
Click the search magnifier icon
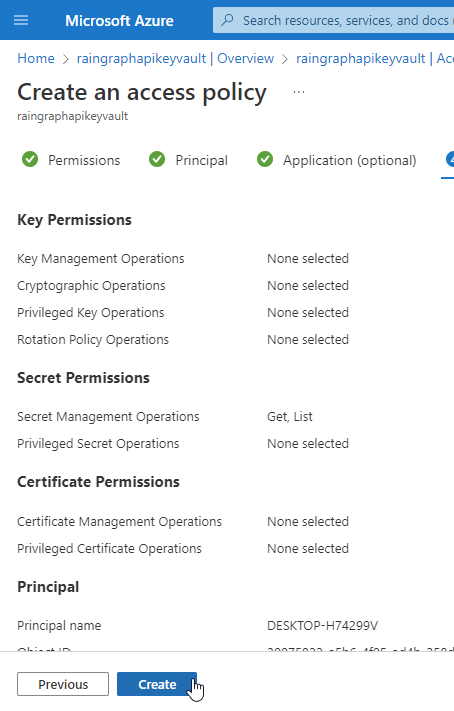227,20
